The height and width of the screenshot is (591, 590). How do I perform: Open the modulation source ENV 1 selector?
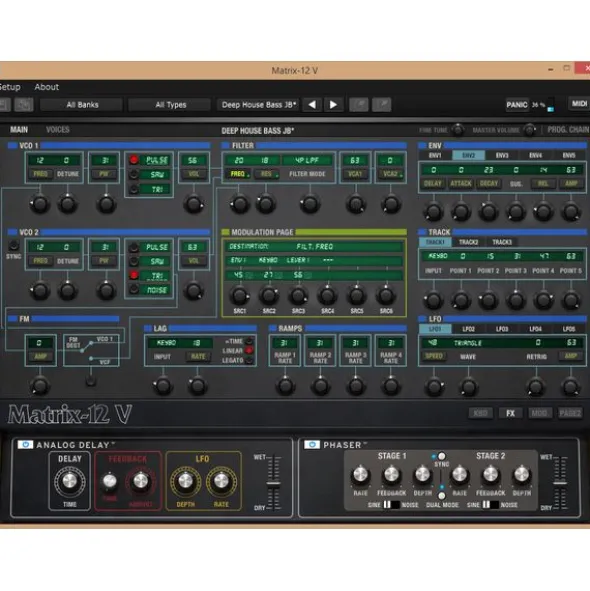238,260
